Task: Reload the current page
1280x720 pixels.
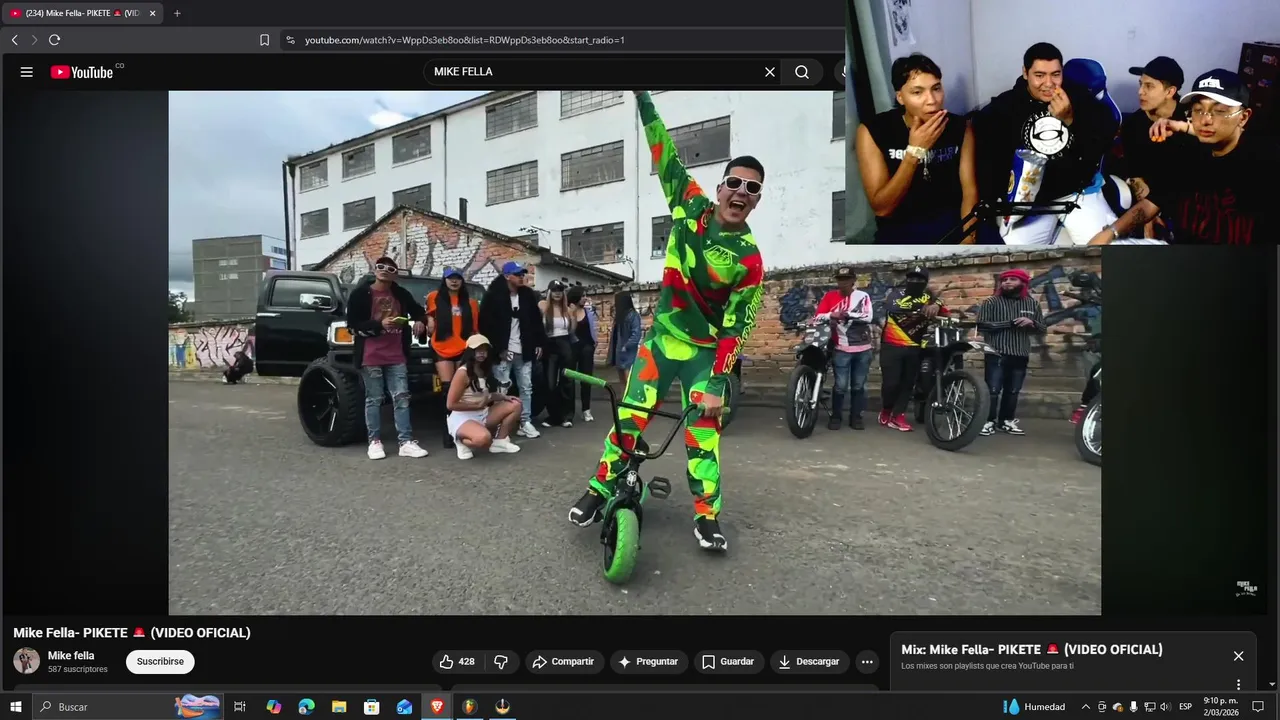Action: (x=54, y=40)
